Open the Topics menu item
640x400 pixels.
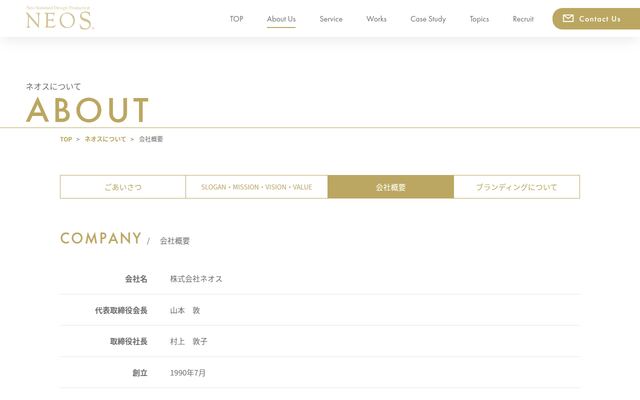coord(479,19)
